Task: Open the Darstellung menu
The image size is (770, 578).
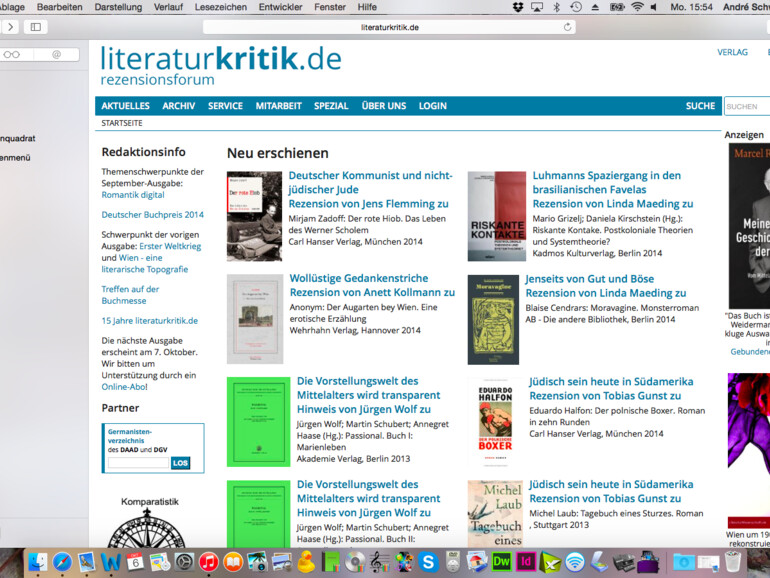Action: 118,7
